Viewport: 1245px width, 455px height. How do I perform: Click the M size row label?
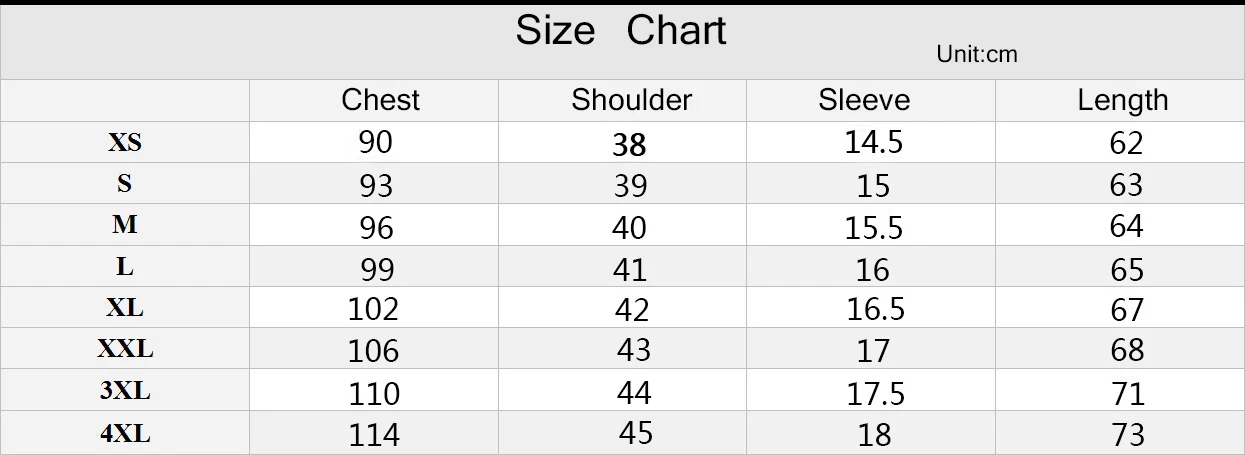pos(125,225)
